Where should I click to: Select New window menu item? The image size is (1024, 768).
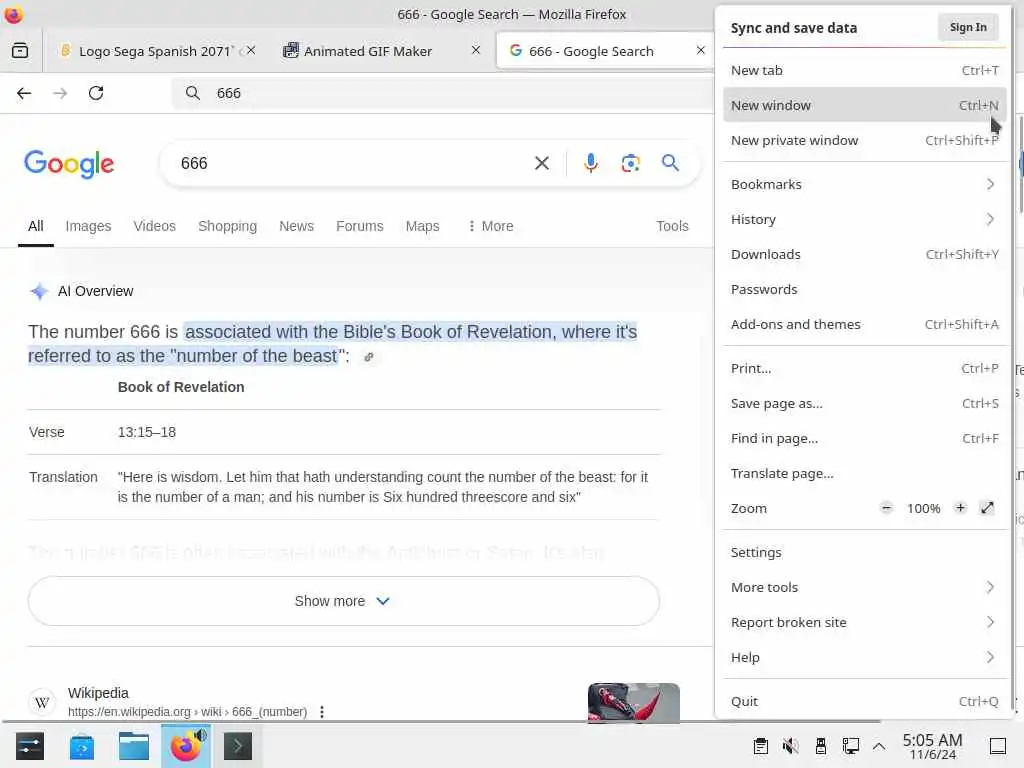pyautogui.click(x=864, y=105)
